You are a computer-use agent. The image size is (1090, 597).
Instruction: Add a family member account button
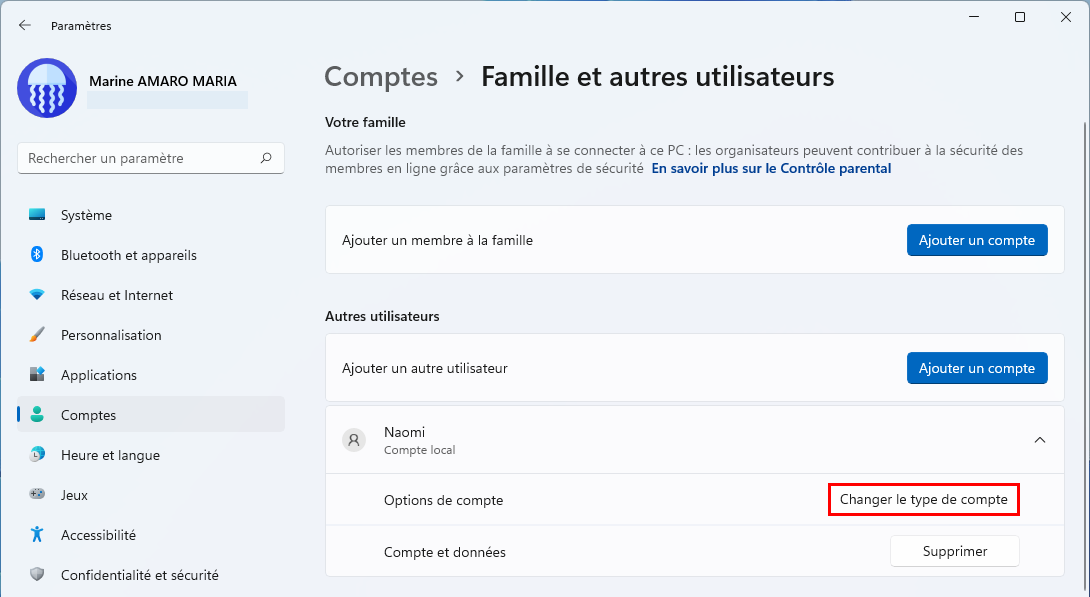pyautogui.click(x=977, y=240)
